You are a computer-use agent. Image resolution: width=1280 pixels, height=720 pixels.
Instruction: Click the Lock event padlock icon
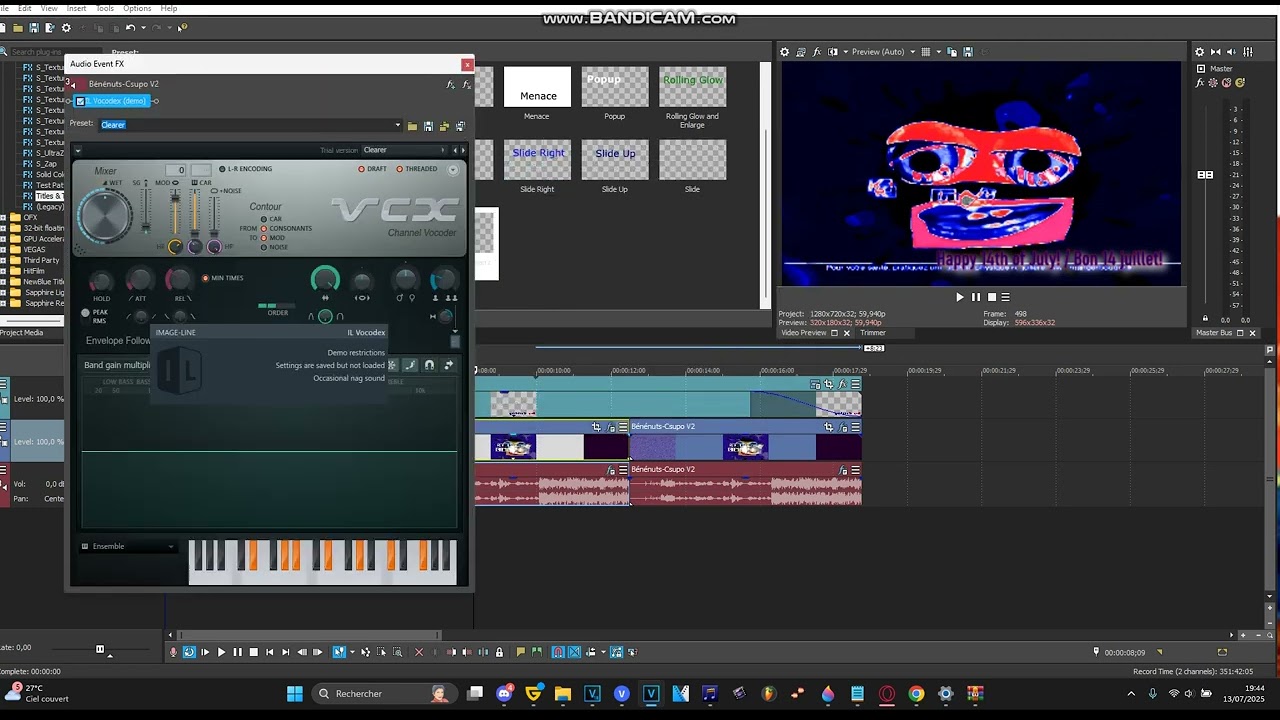click(x=499, y=652)
